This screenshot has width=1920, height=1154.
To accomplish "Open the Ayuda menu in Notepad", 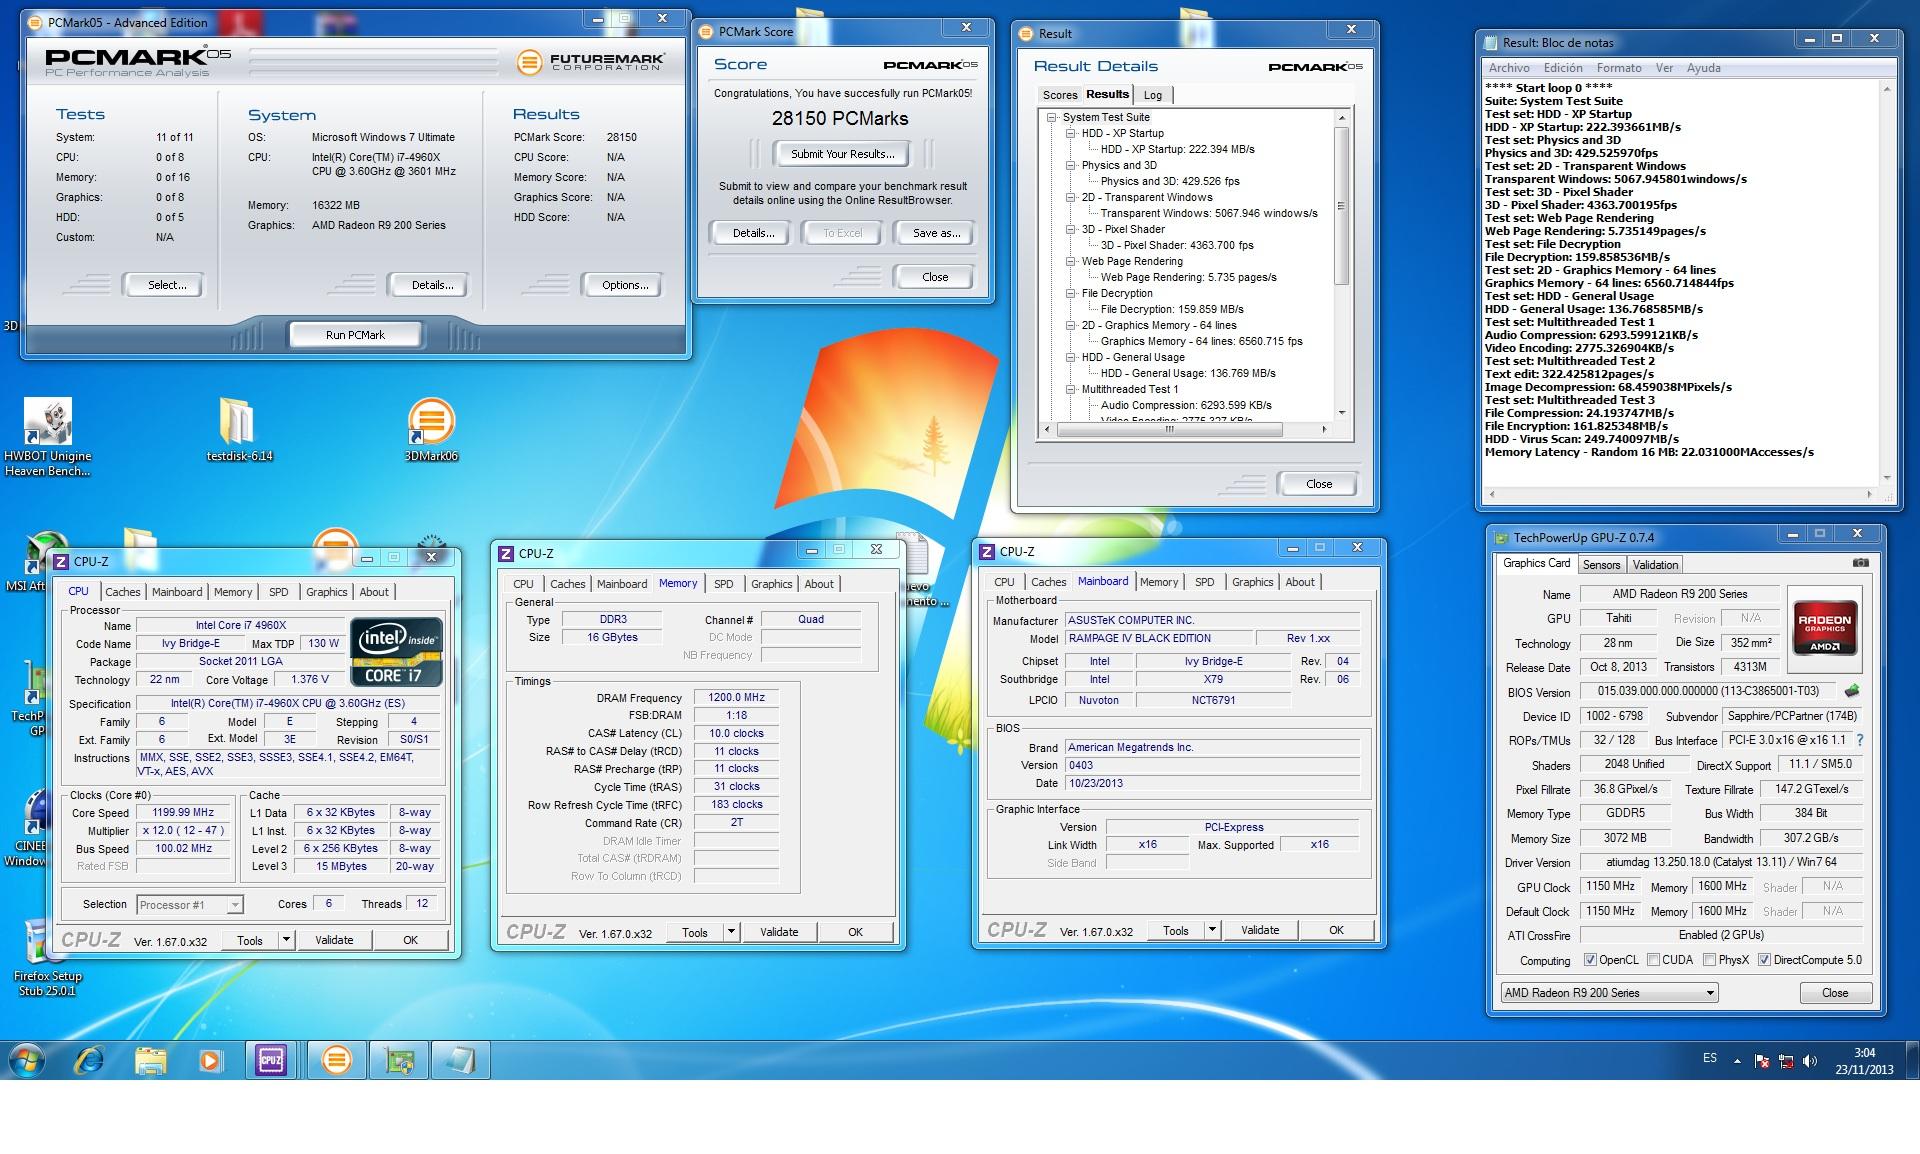I will pyautogui.click(x=1704, y=68).
